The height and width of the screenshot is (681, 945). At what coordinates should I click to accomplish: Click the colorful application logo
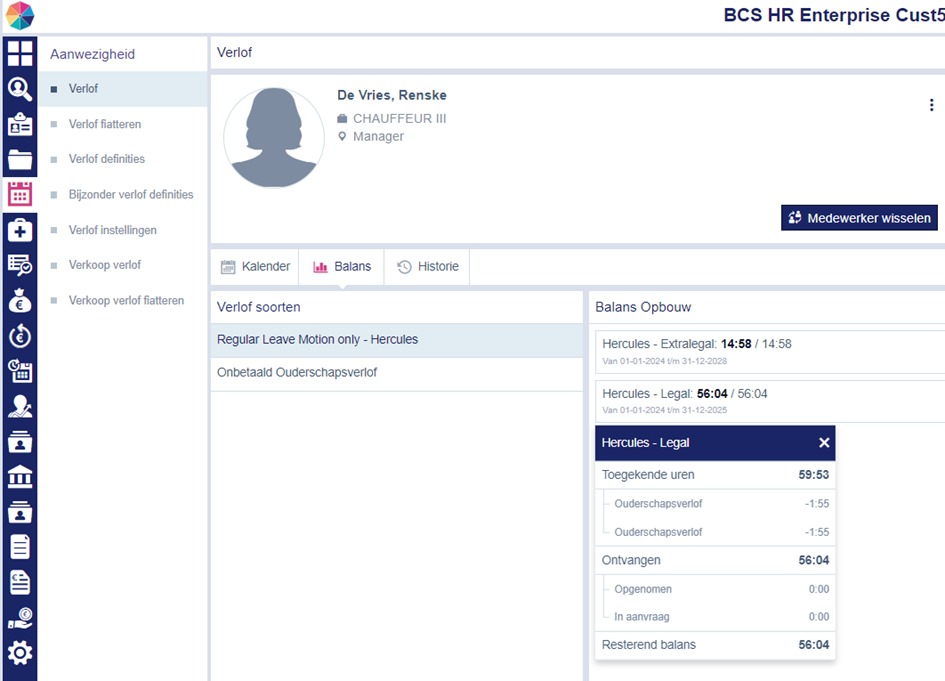pyautogui.click(x=20, y=16)
